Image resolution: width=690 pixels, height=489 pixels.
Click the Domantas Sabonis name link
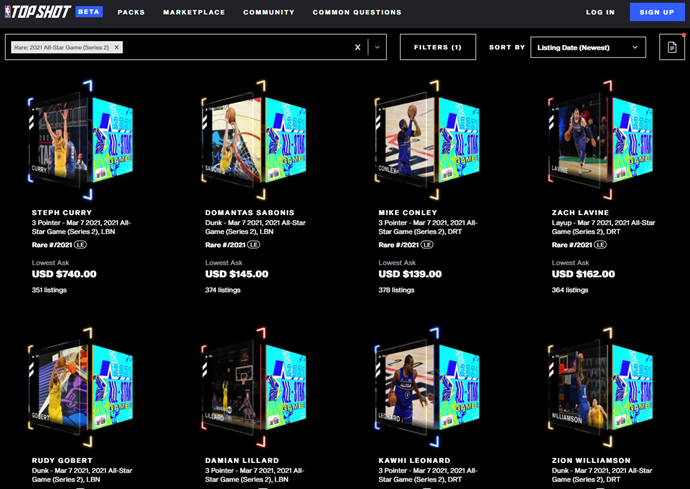click(x=250, y=213)
